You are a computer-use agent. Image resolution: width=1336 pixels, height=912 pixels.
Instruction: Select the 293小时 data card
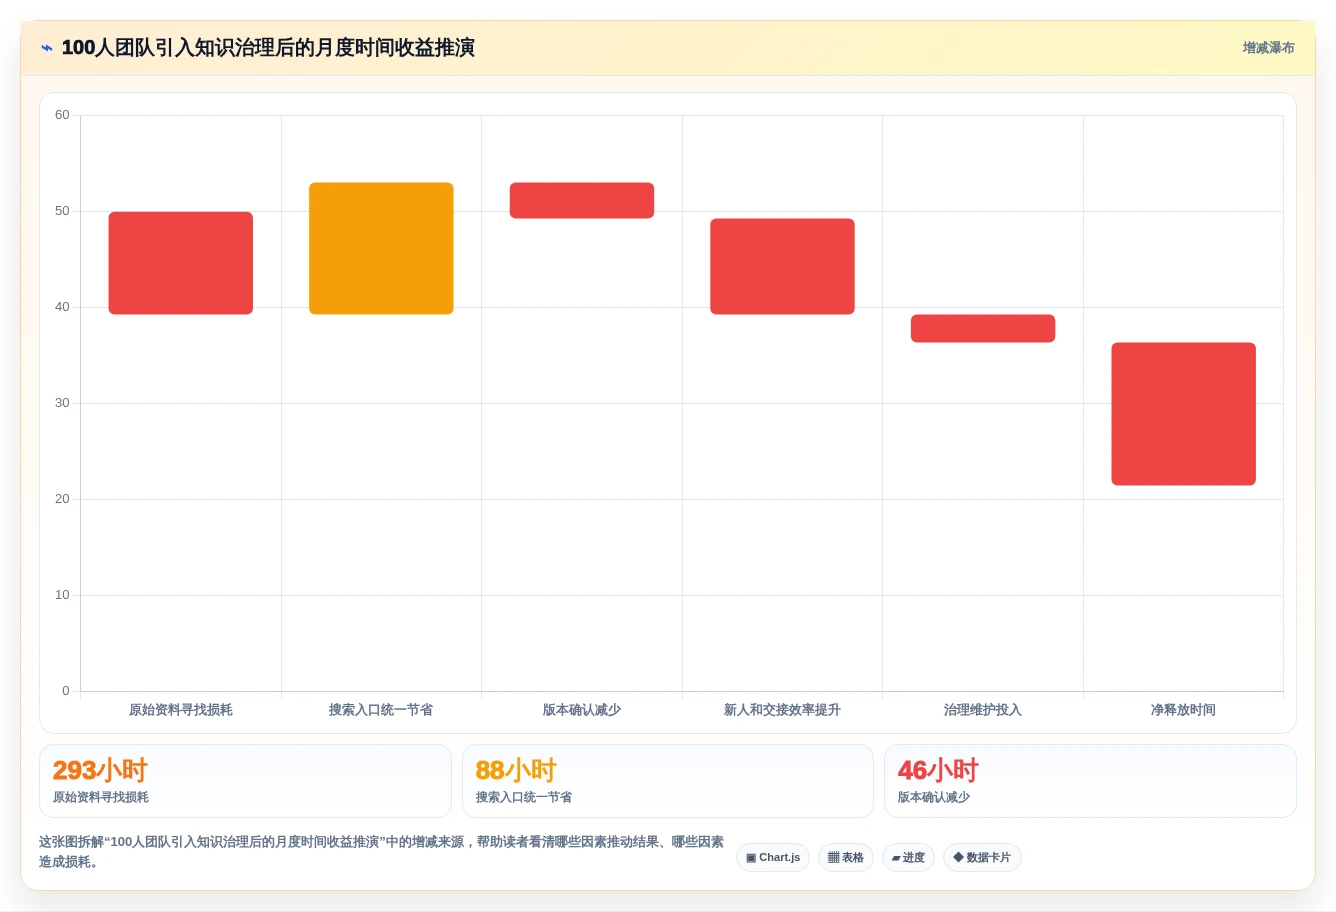(245, 781)
